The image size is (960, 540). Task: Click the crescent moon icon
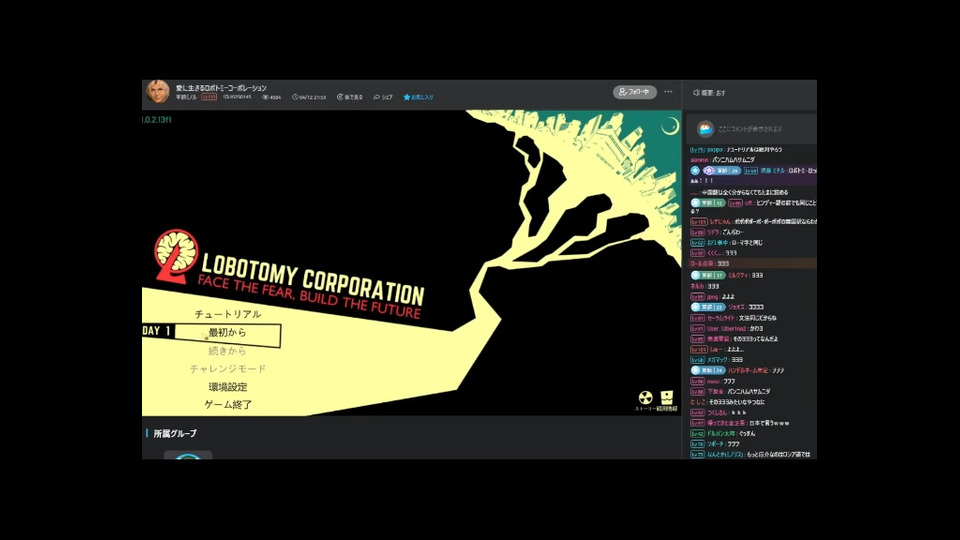click(x=670, y=126)
